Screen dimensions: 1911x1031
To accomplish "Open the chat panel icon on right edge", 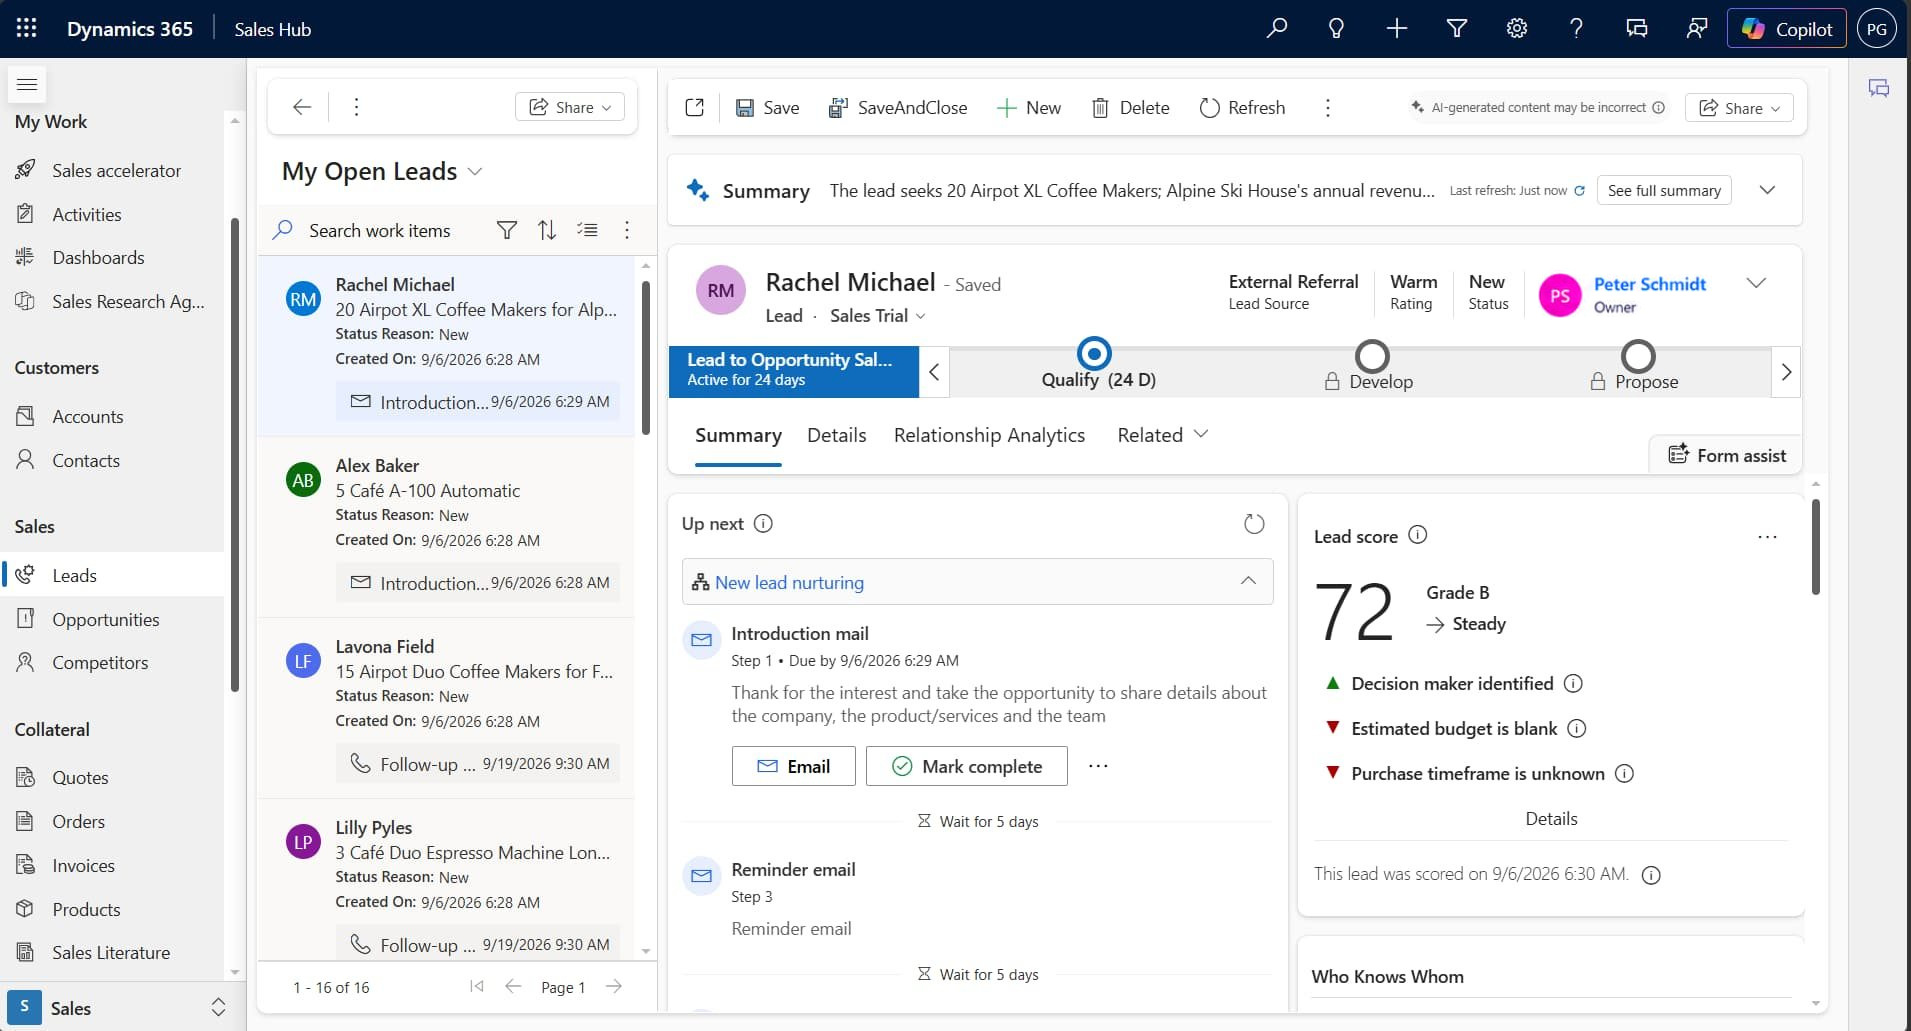I will click(1879, 88).
